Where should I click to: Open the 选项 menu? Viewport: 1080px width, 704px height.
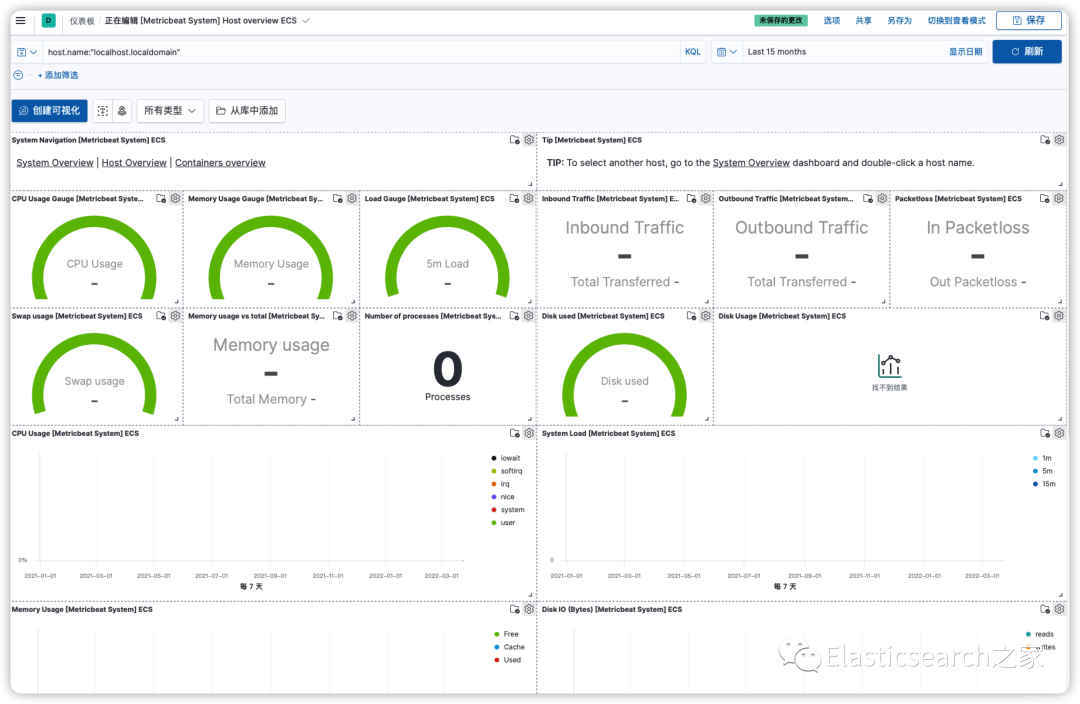tap(831, 21)
